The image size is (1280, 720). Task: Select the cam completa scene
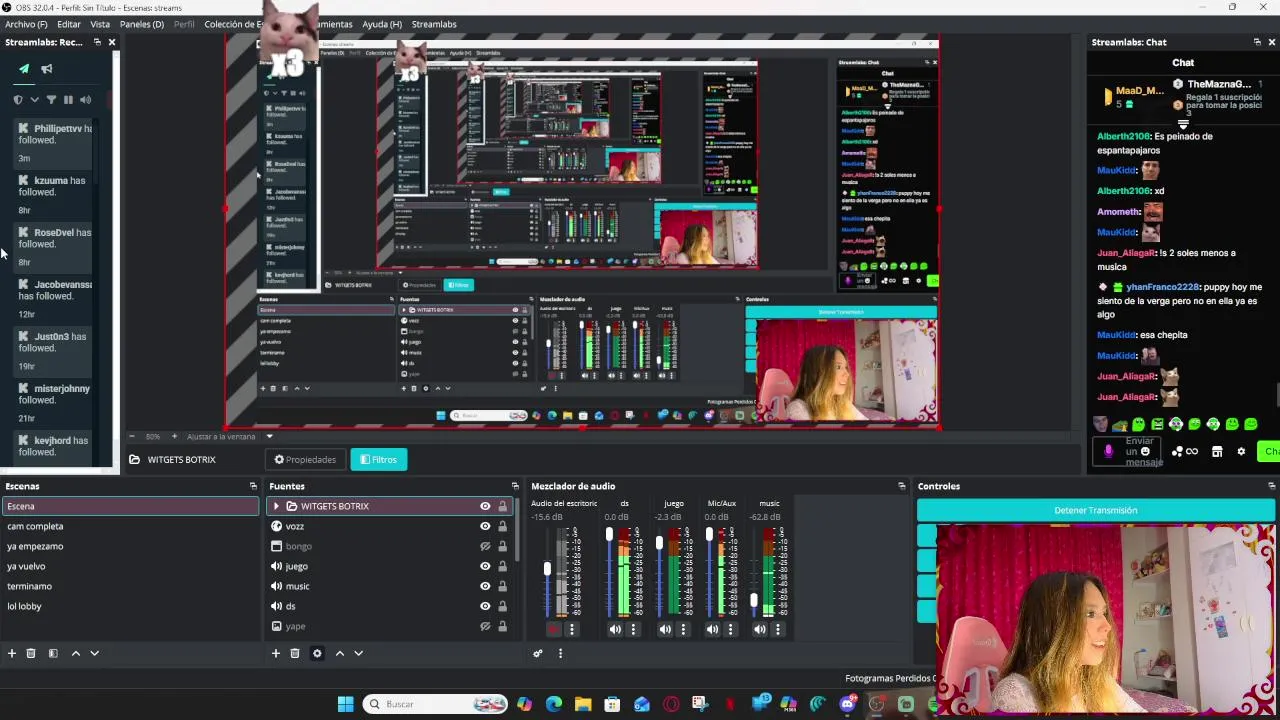point(129,526)
